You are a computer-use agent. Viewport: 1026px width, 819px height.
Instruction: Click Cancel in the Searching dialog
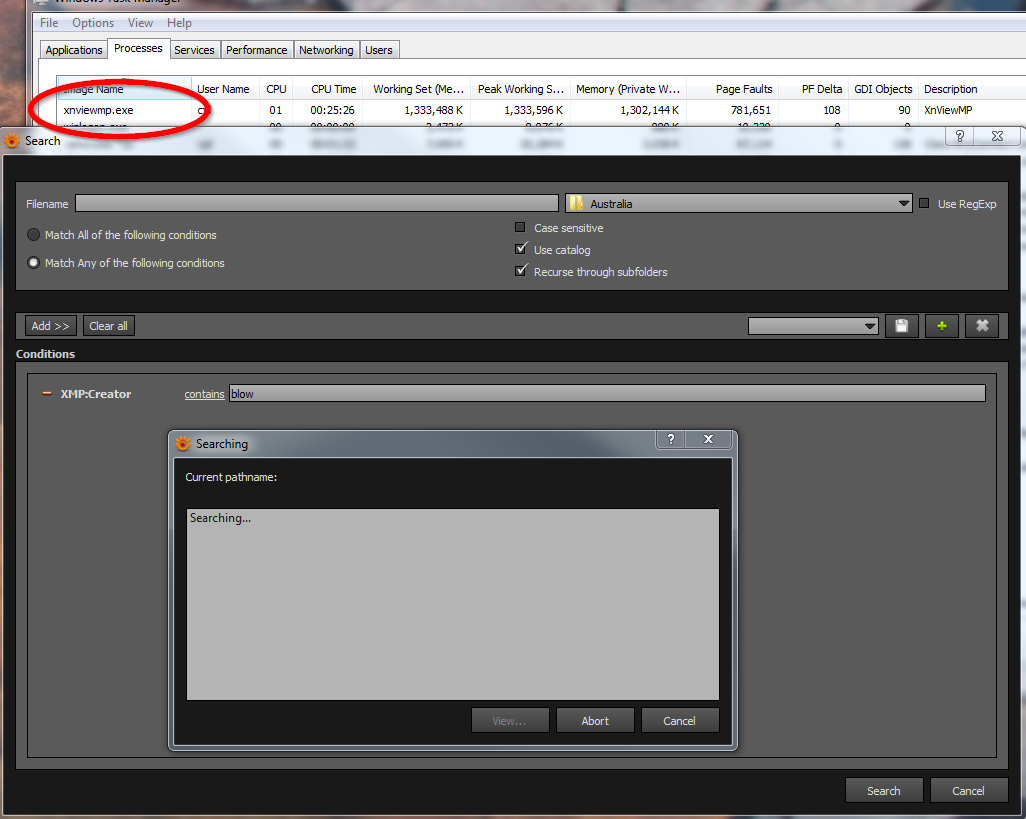(680, 720)
